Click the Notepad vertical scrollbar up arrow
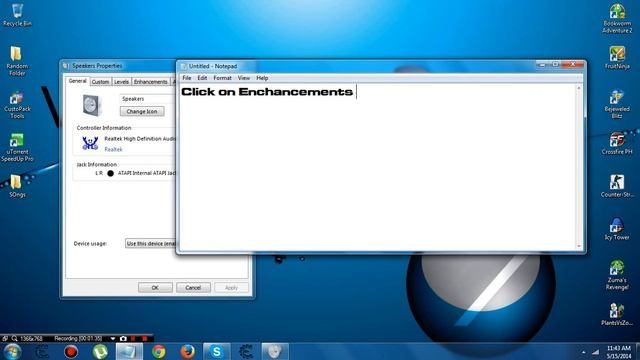Viewport: 640px width, 360px height. (579, 87)
